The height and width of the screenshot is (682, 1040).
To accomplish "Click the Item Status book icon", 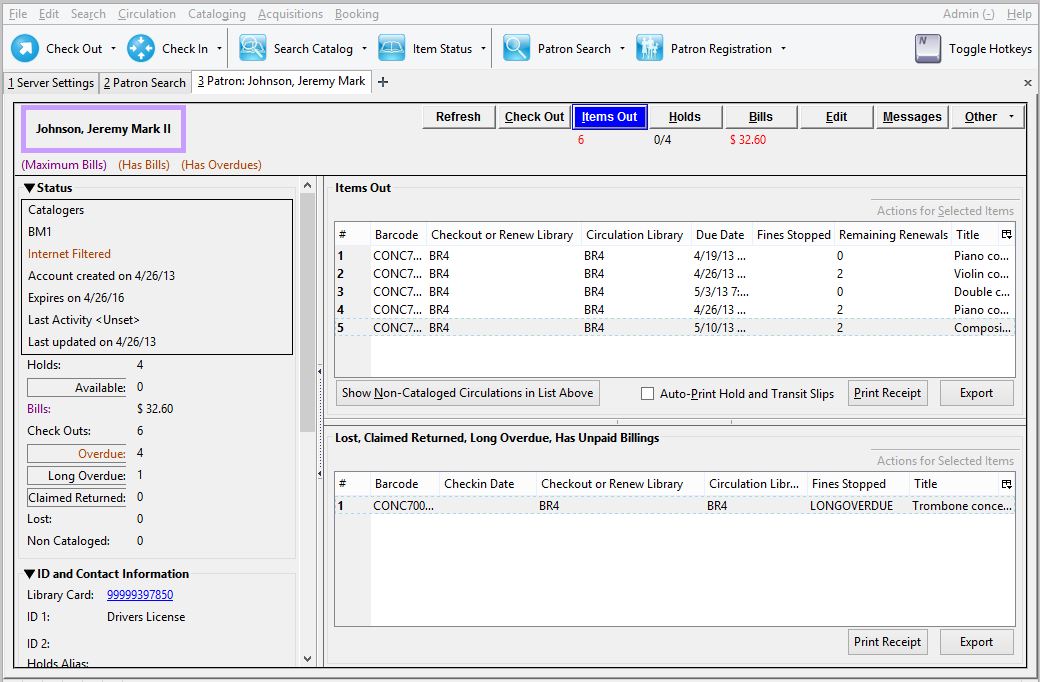I will 391,48.
